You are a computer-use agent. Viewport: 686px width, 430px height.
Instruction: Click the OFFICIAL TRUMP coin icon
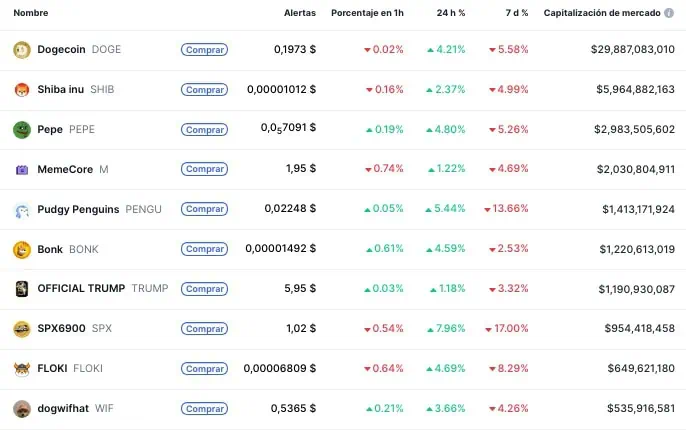(x=21, y=289)
